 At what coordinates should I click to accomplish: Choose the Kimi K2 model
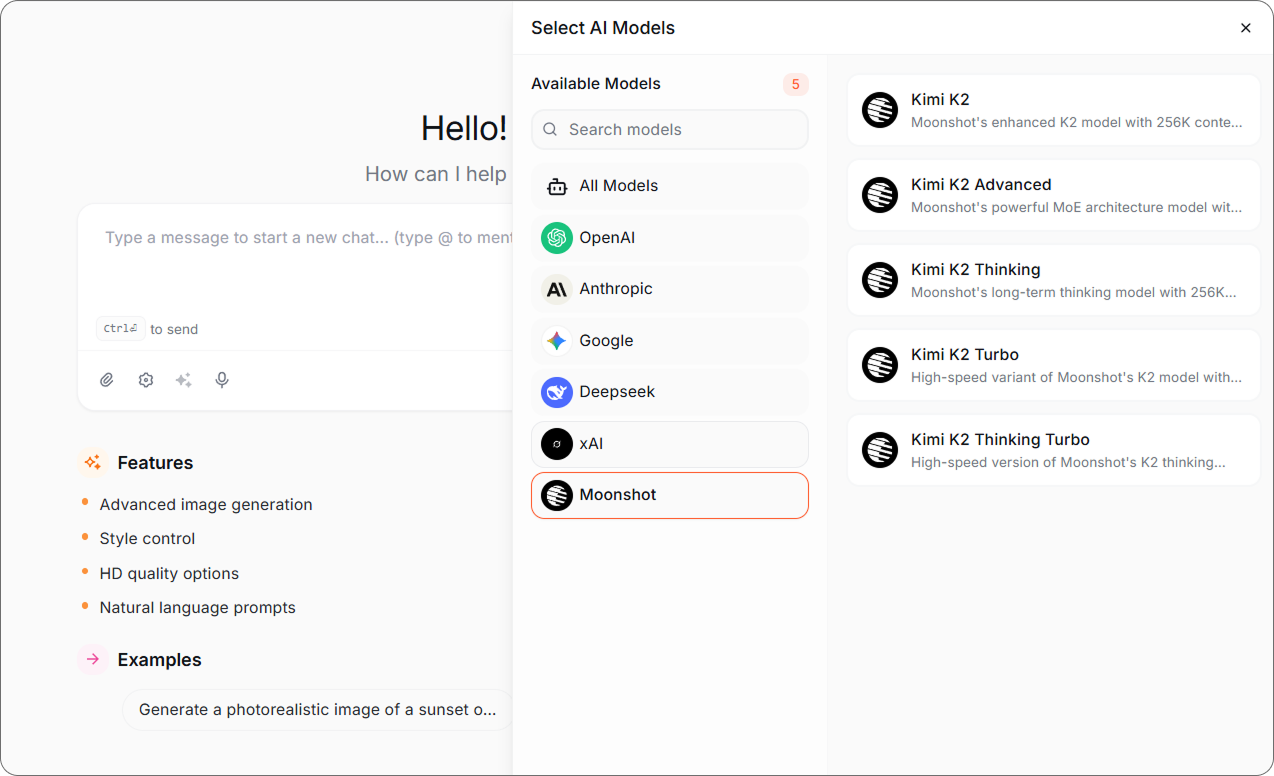pos(1054,110)
